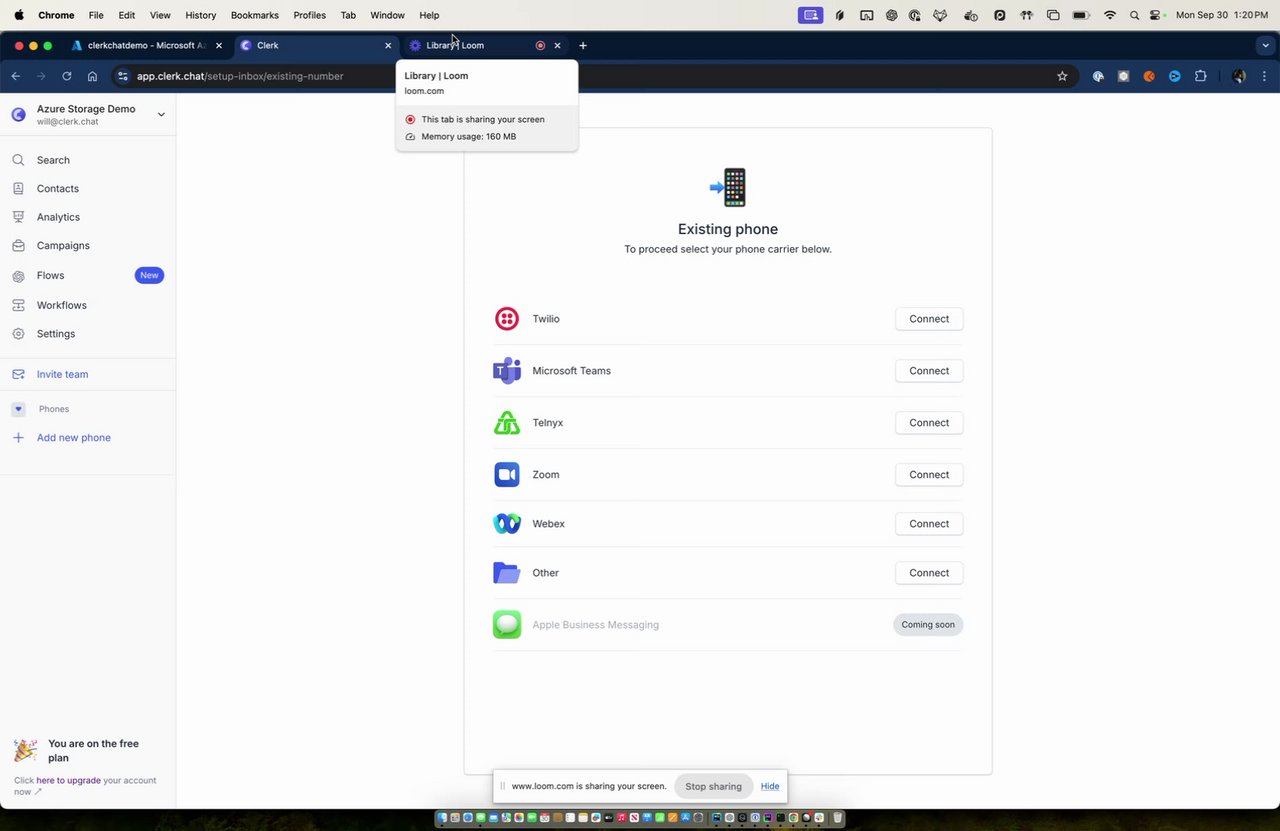
Task: Open Workflows in the sidebar
Action: tap(62, 305)
